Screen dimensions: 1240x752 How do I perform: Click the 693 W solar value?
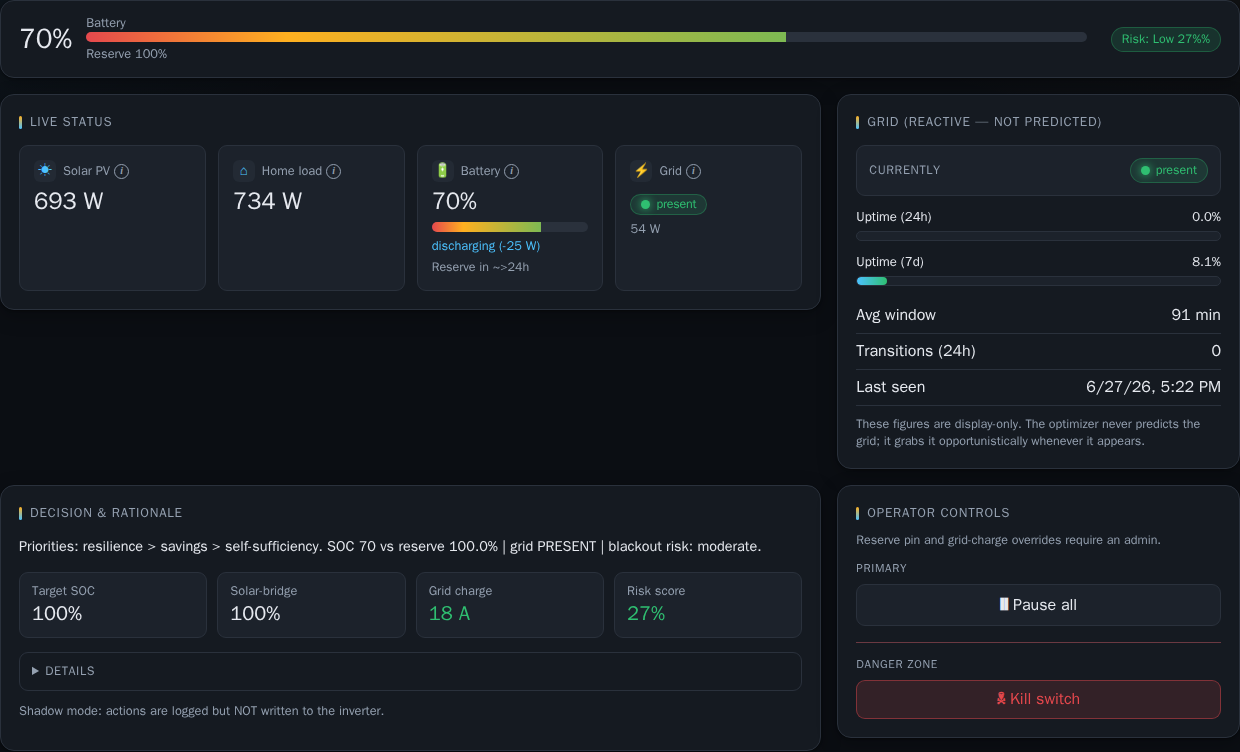click(x=69, y=201)
